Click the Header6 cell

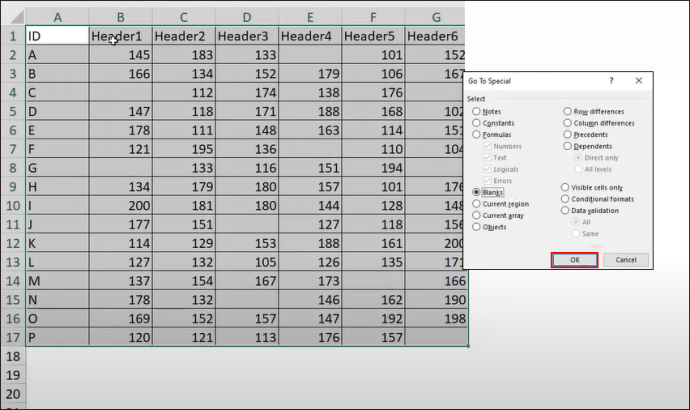(435, 36)
